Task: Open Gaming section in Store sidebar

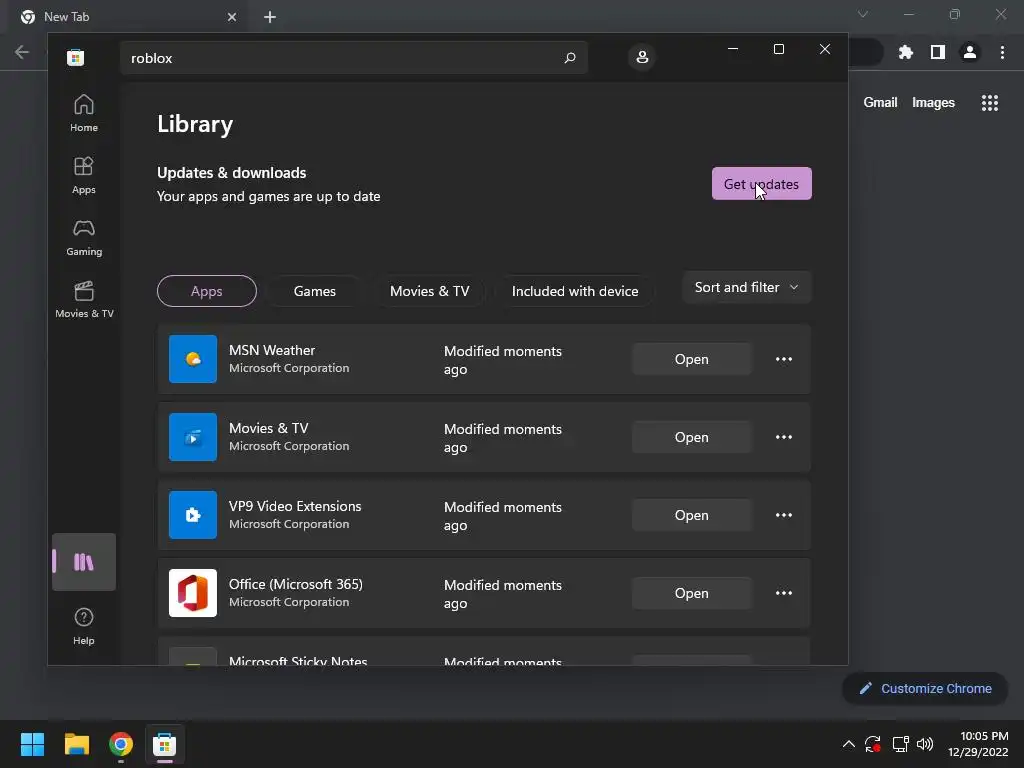Action: pos(84,237)
